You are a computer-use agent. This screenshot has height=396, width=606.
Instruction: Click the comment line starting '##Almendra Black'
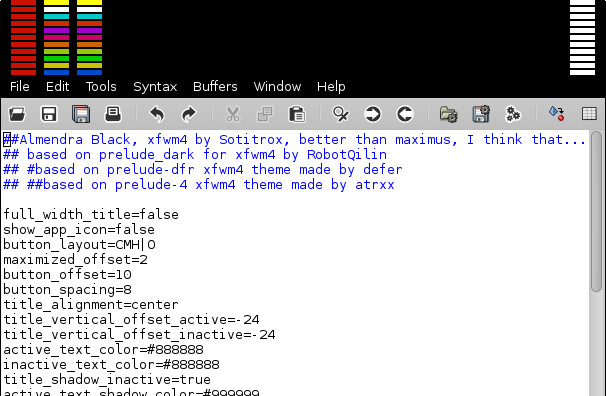tap(294, 139)
